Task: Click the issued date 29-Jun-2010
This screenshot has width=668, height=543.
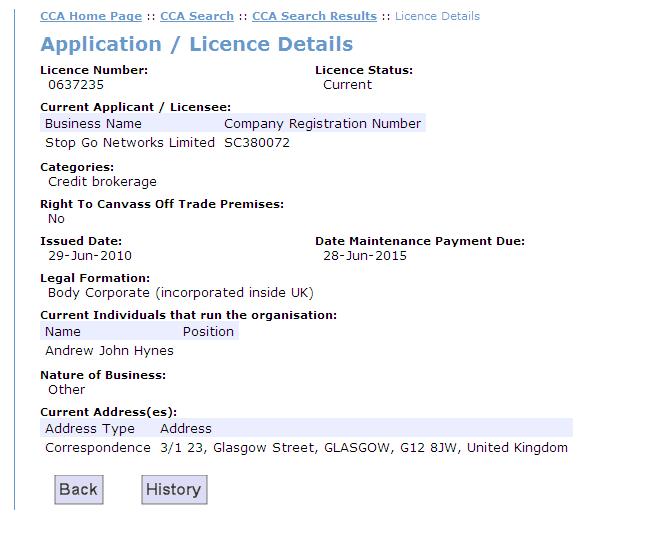Action: [x=90, y=256]
